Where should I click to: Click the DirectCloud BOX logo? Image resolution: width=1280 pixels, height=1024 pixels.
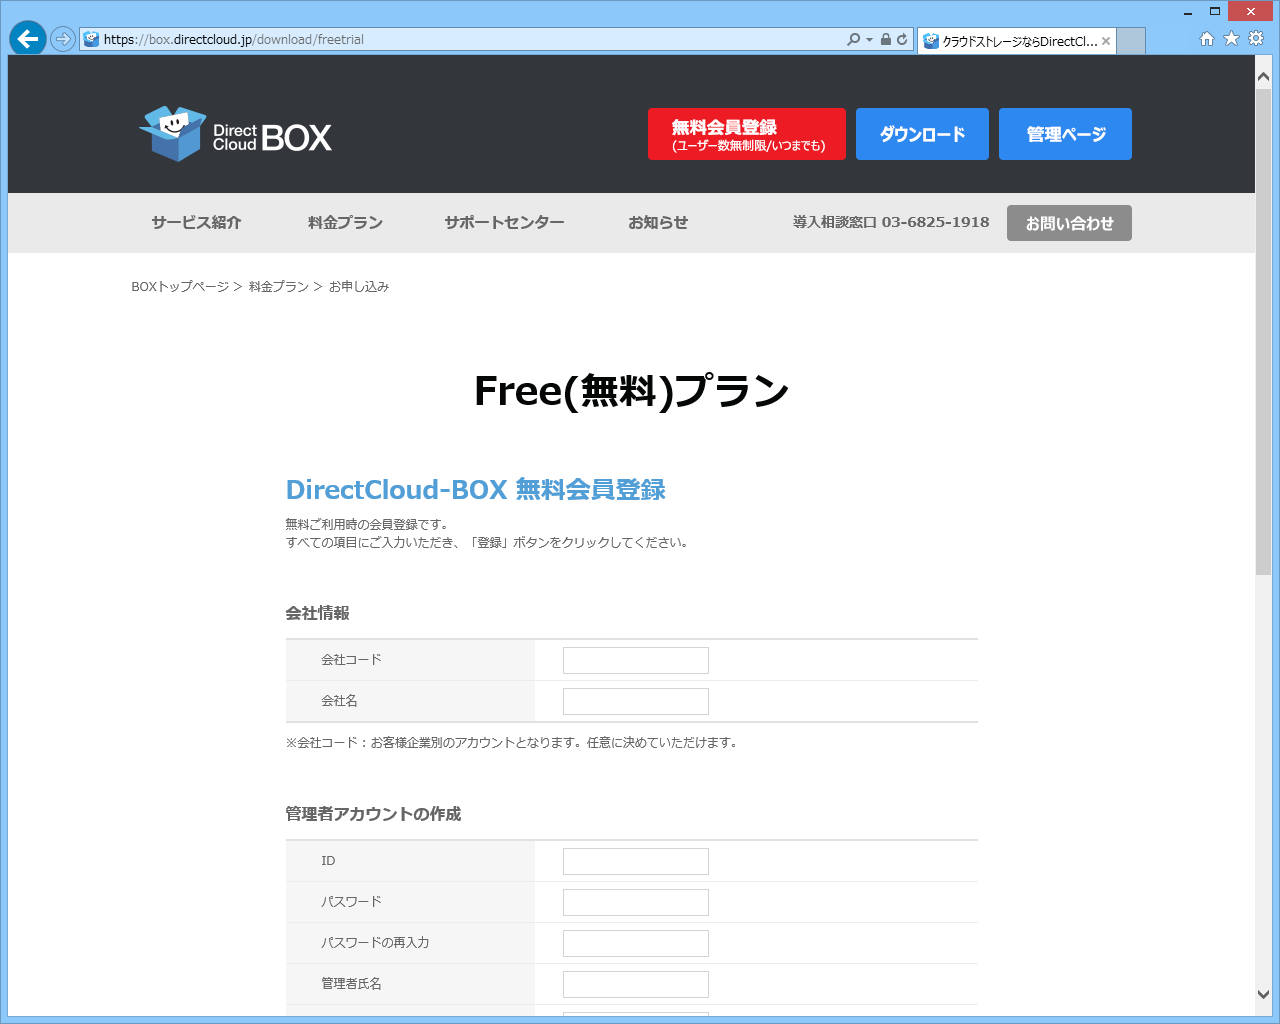pos(235,133)
